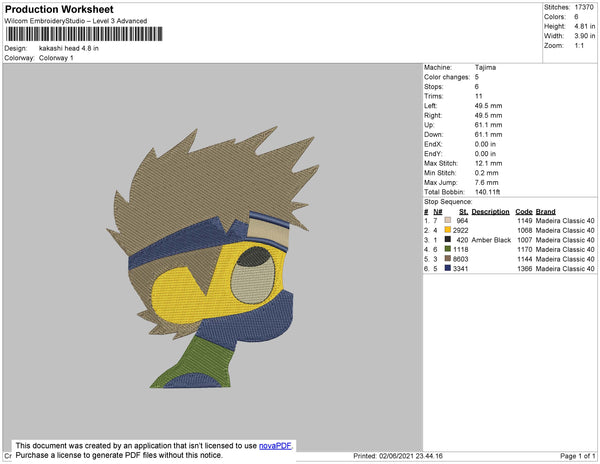600x464 pixels.
Task: Click the 'St.' column header
Action: 463,212
